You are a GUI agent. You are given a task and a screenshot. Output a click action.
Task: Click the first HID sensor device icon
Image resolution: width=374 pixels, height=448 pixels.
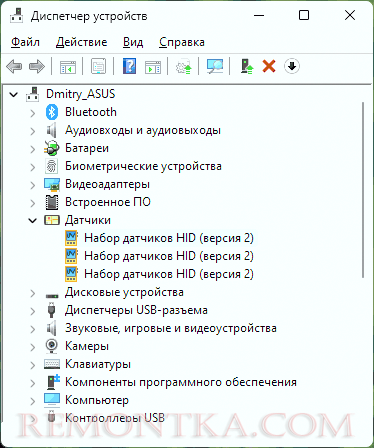click(71, 238)
